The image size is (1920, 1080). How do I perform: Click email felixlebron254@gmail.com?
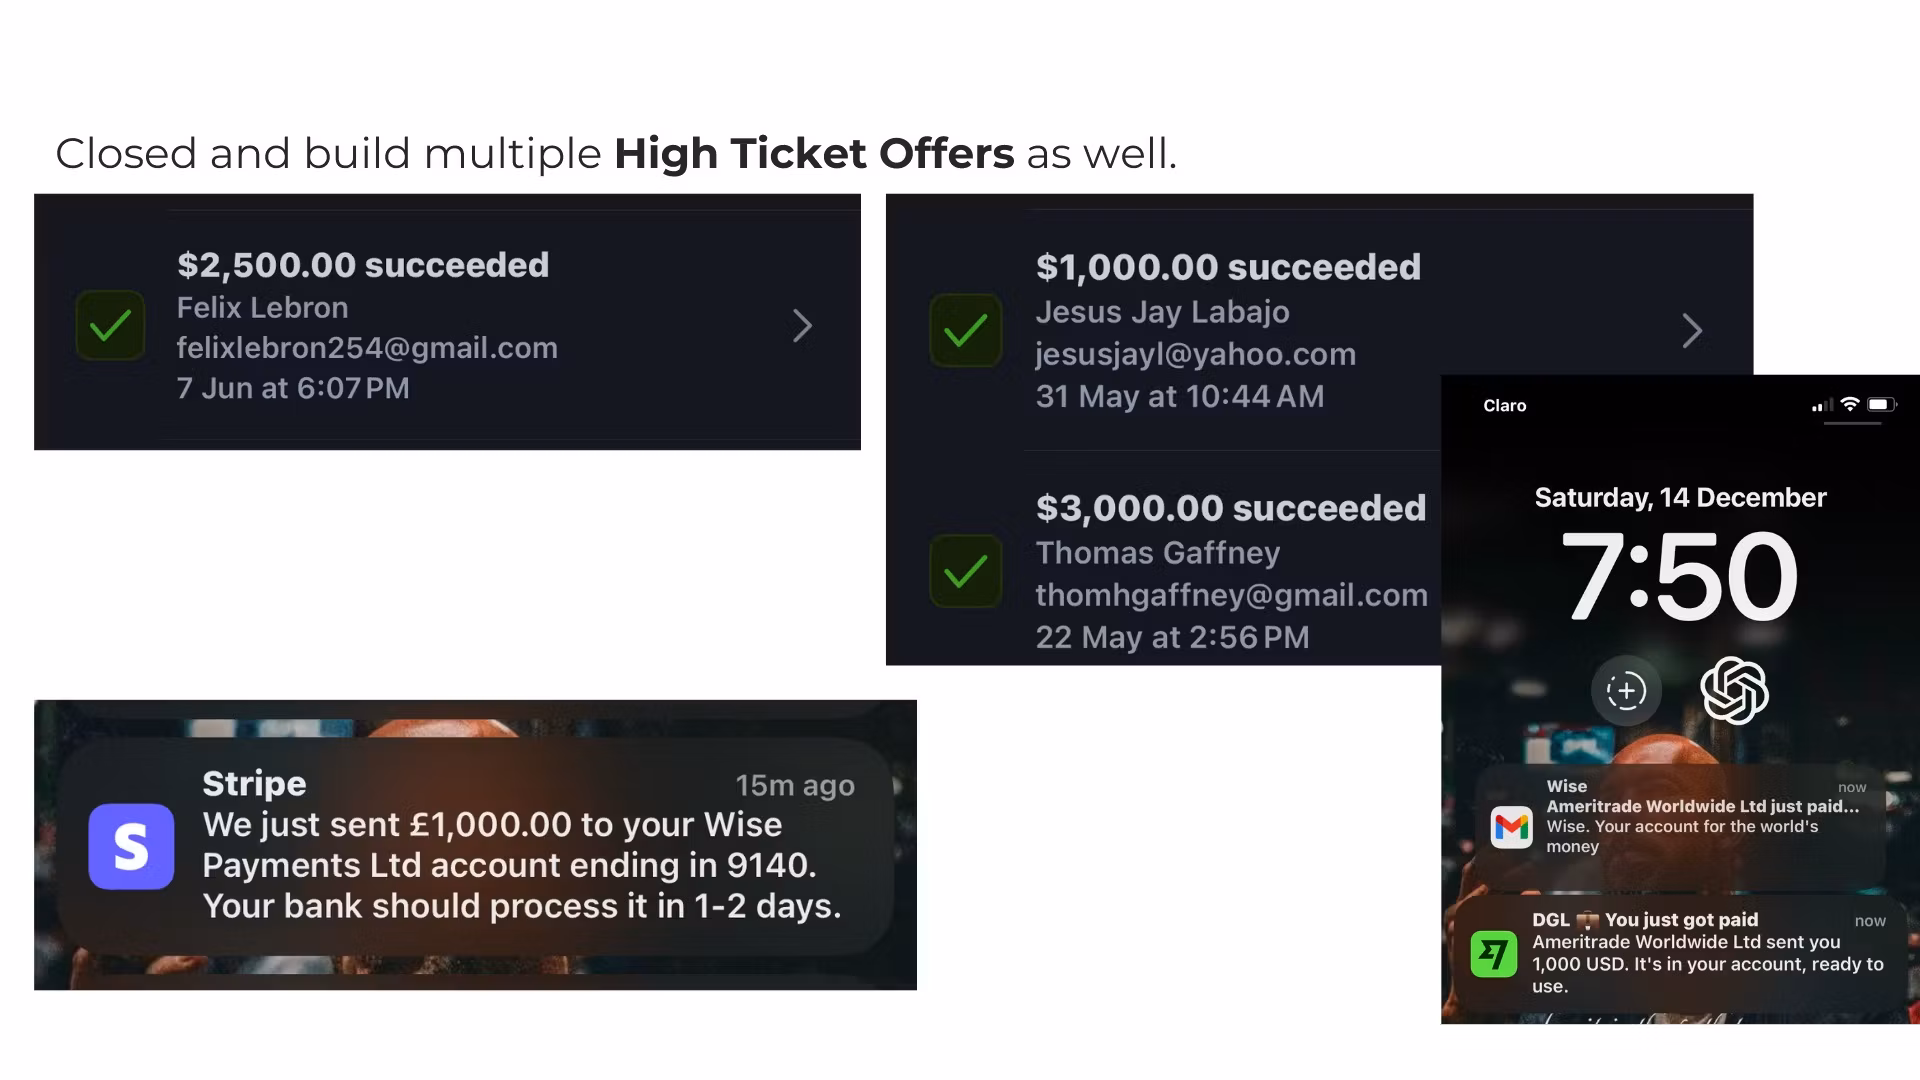[x=367, y=348]
